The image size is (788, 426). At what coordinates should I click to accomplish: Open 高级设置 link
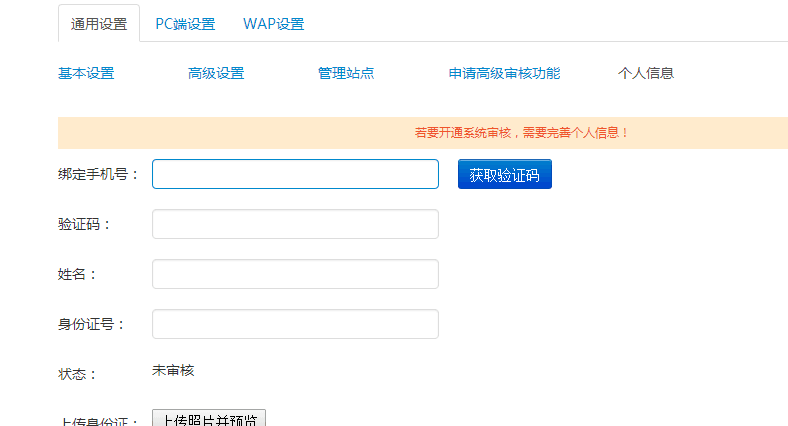coord(216,73)
